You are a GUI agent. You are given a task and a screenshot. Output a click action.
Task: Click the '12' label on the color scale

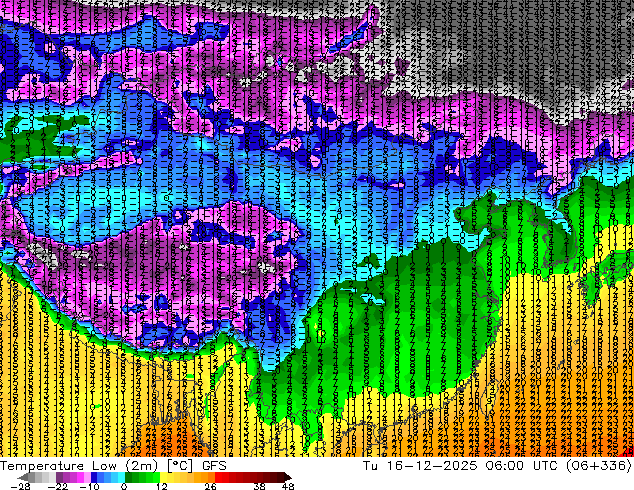tap(162, 486)
